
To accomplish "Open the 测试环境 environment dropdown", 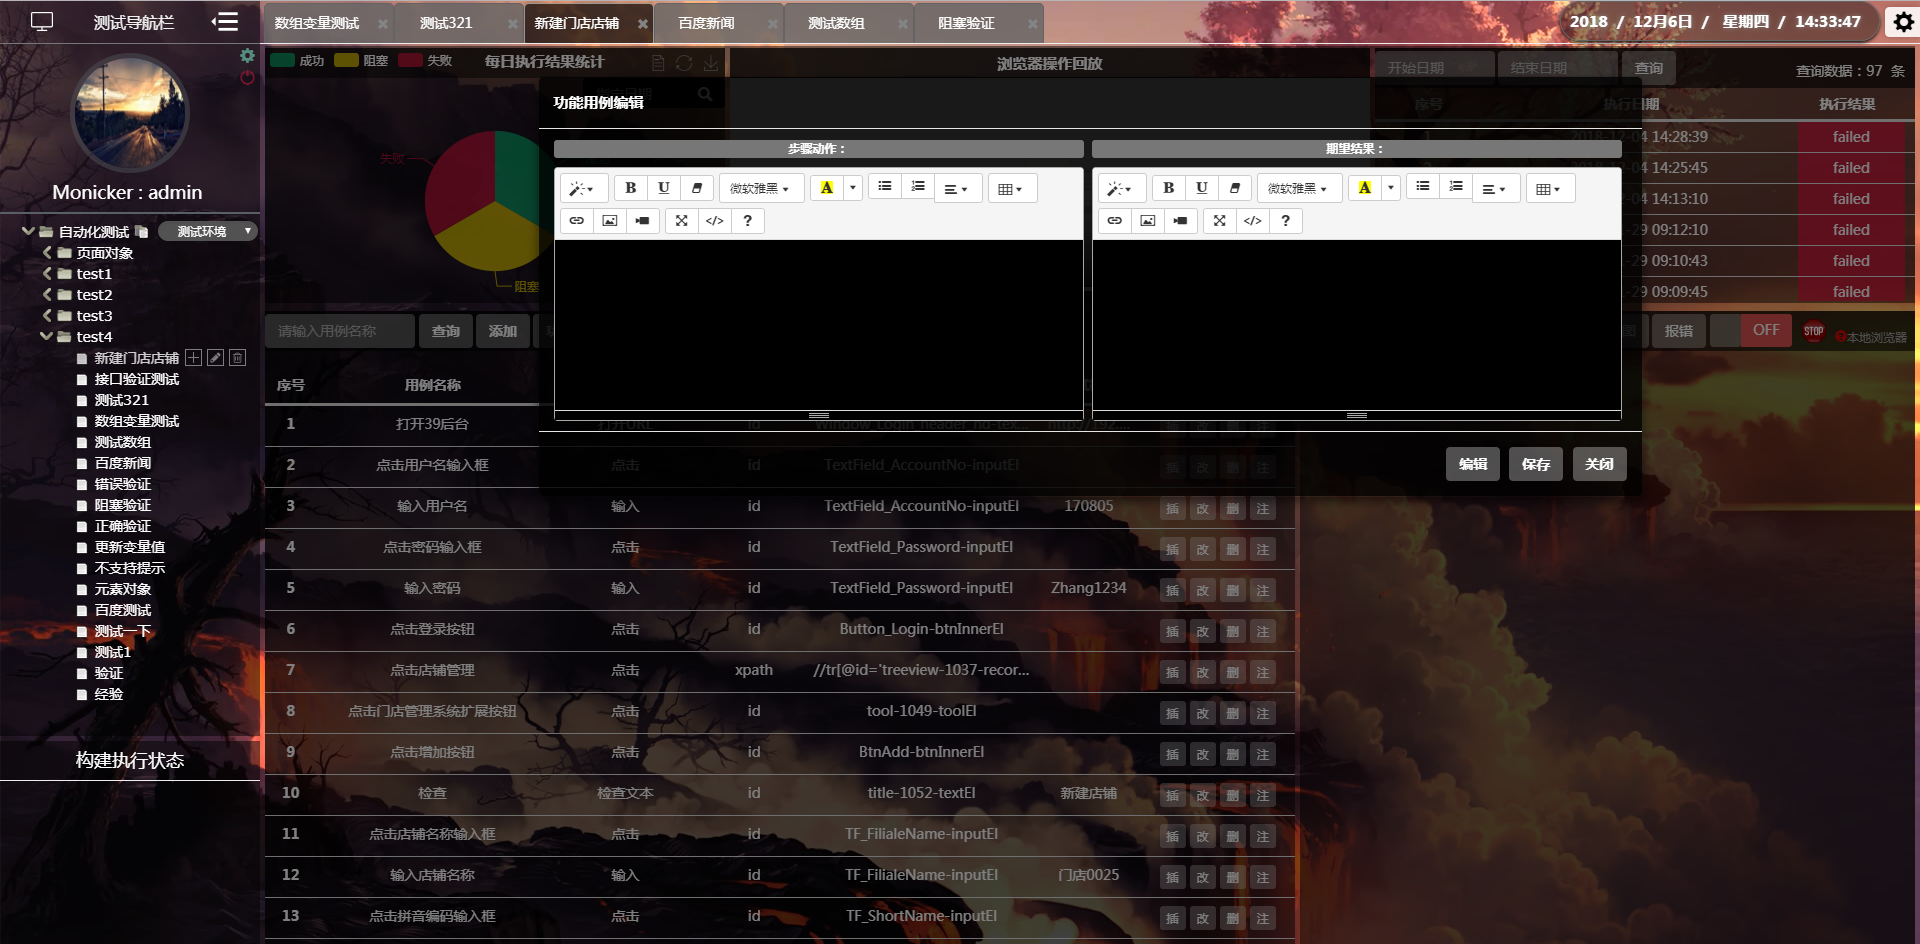I will 208,231.
